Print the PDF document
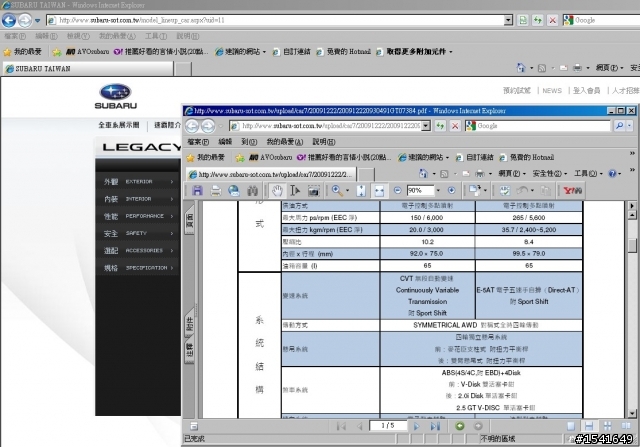Viewport: 640px width, 447px height. (x=216, y=190)
